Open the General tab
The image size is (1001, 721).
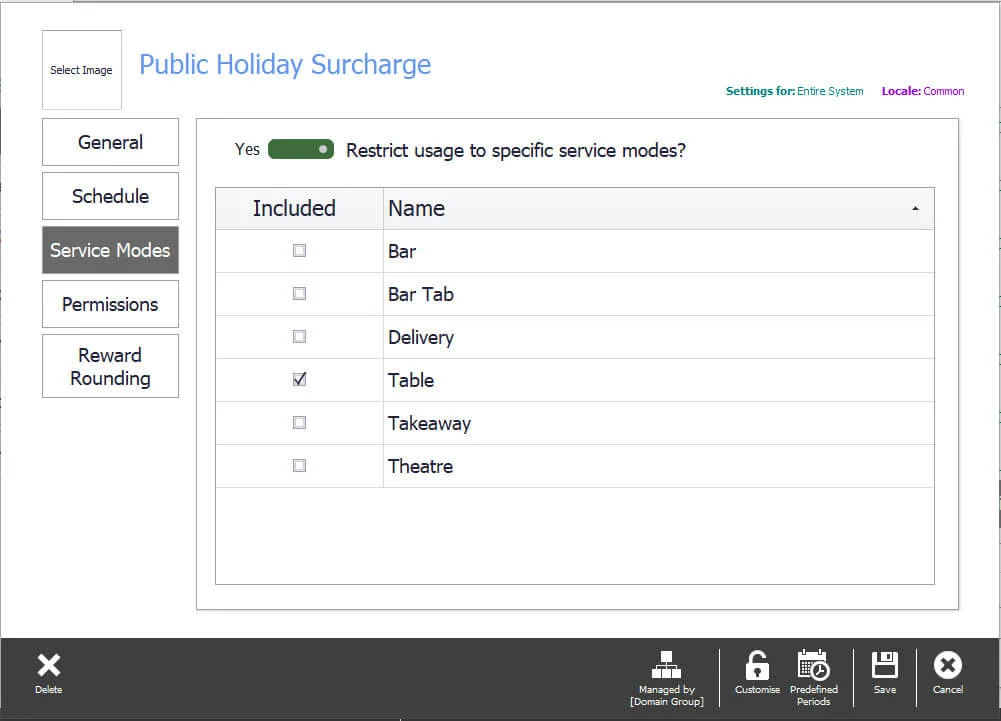[x=110, y=142]
